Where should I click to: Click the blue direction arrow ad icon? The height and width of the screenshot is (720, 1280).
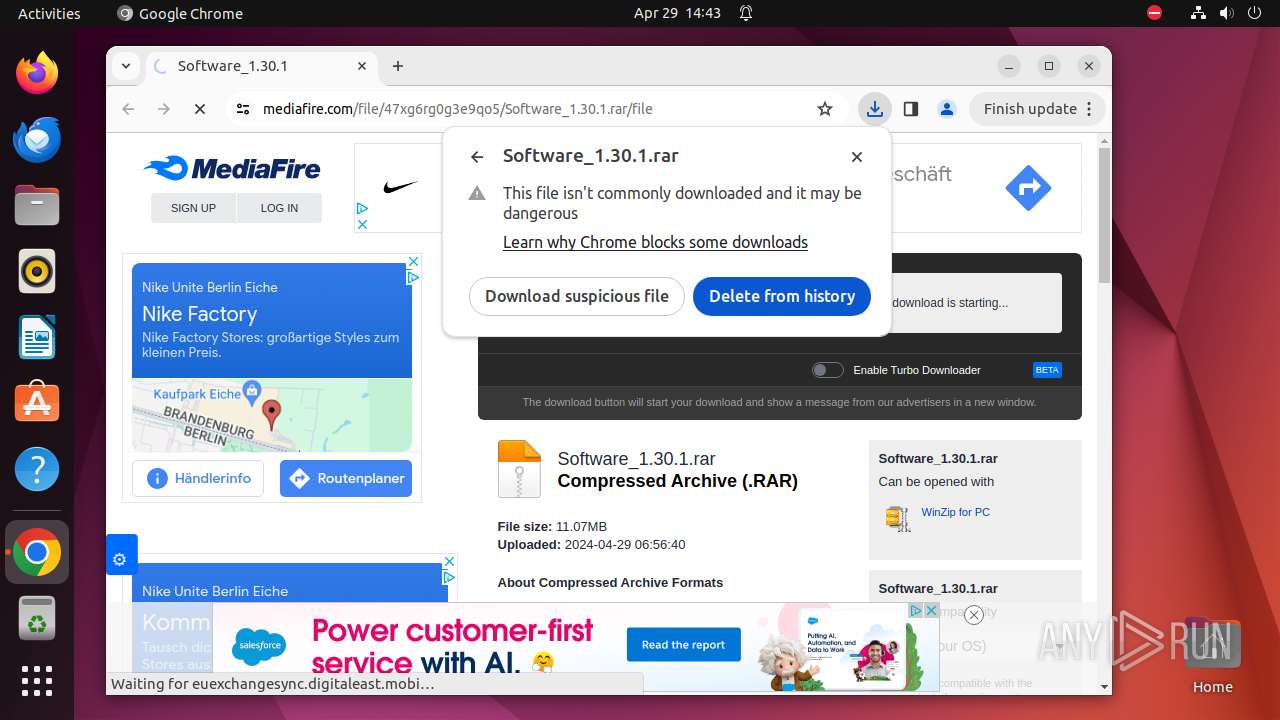(1028, 188)
